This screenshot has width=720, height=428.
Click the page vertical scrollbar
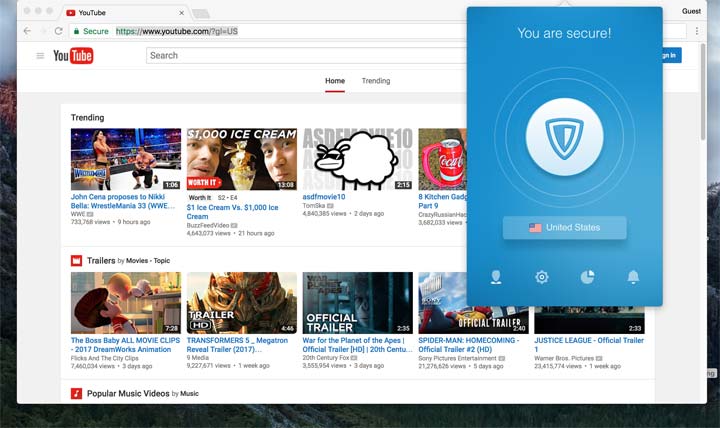coord(703,92)
